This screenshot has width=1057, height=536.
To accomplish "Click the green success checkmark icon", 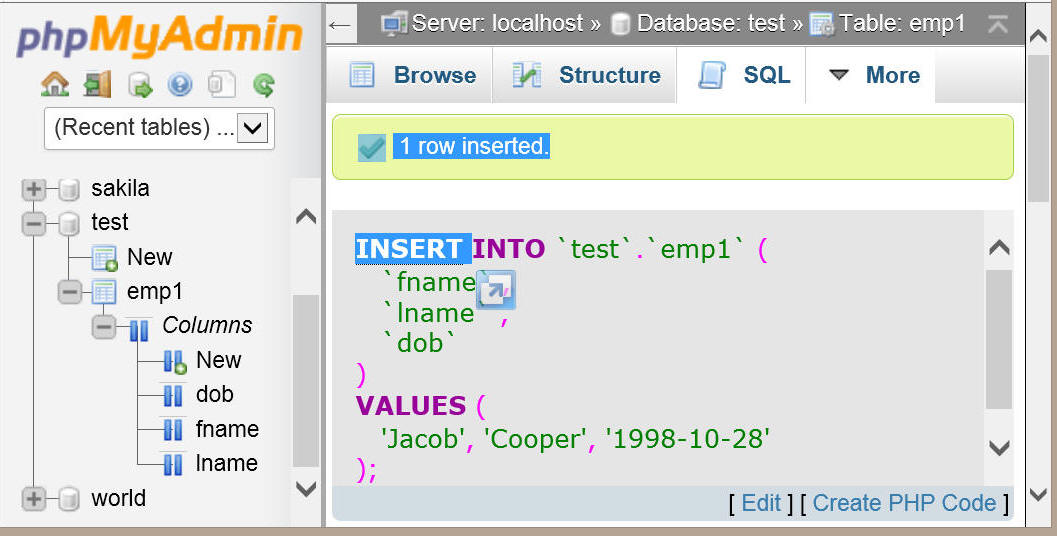I will pos(371,148).
